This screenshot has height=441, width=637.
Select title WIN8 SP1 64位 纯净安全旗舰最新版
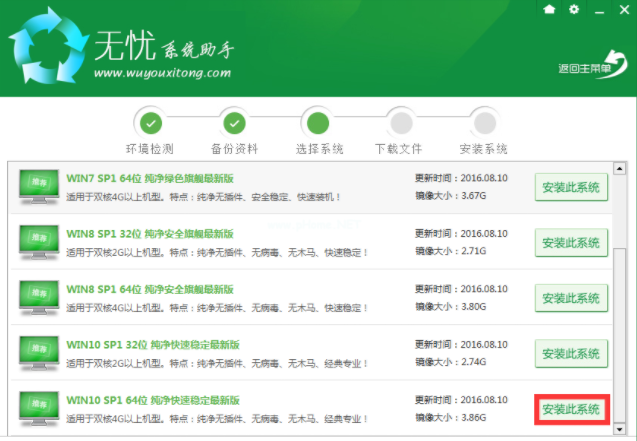coord(150,289)
